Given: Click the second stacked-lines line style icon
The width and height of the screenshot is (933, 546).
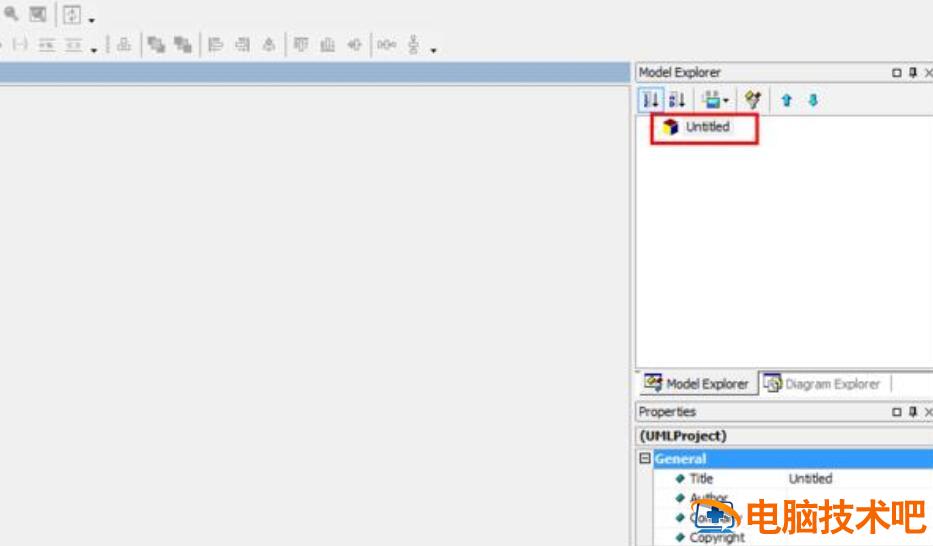Looking at the screenshot, I should point(73,45).
